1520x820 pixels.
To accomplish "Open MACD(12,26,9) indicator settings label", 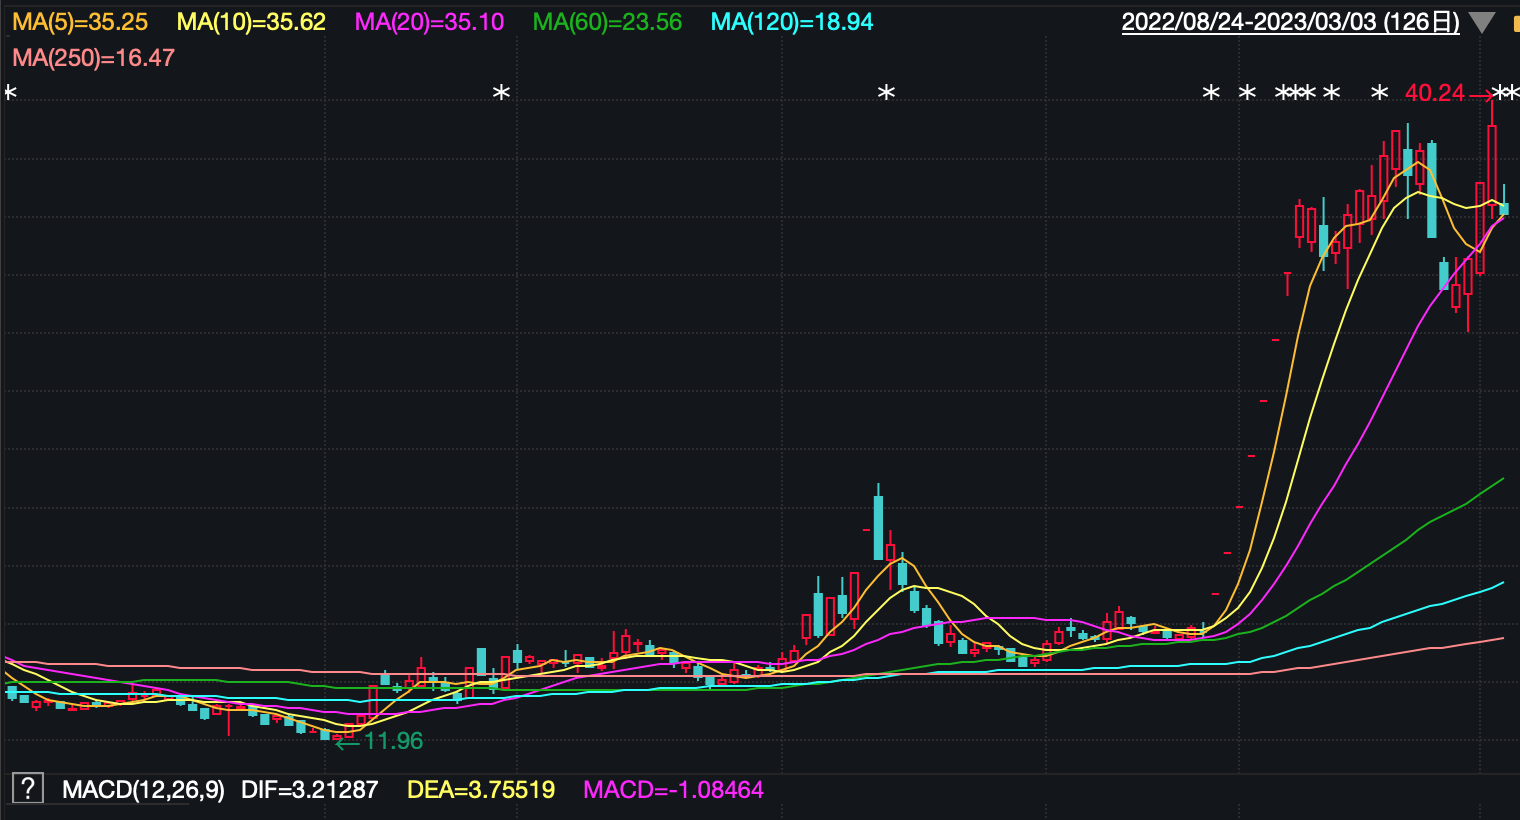I will tap(143, 790).
